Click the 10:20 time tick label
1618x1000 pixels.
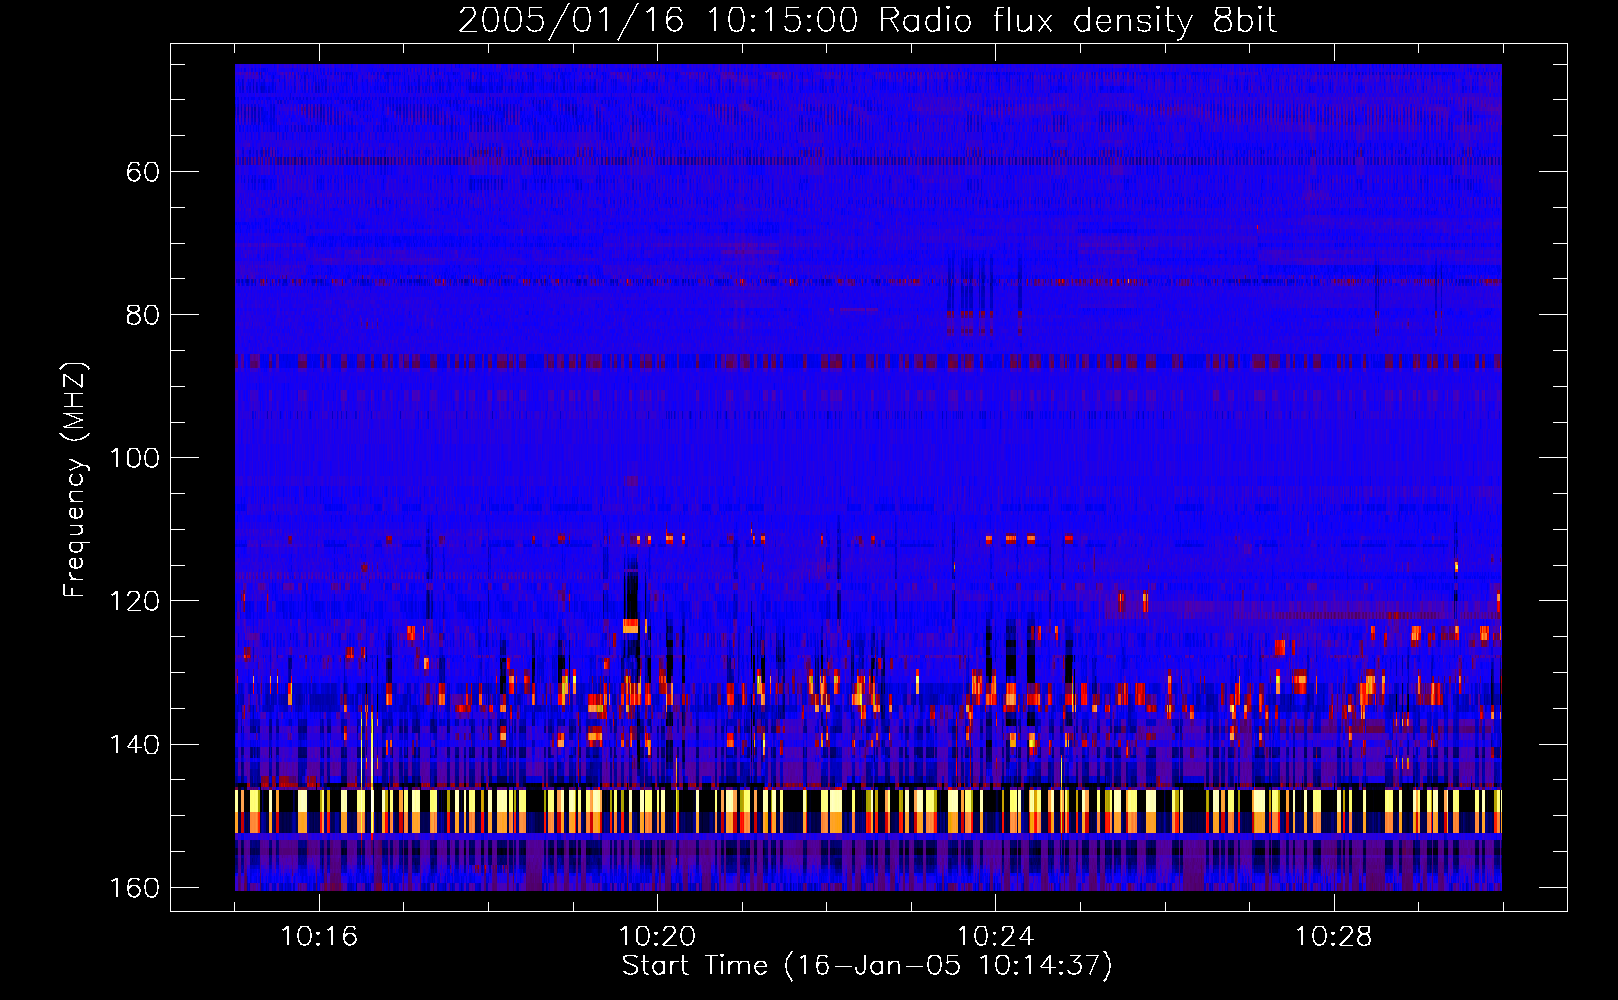click(657, 937)
